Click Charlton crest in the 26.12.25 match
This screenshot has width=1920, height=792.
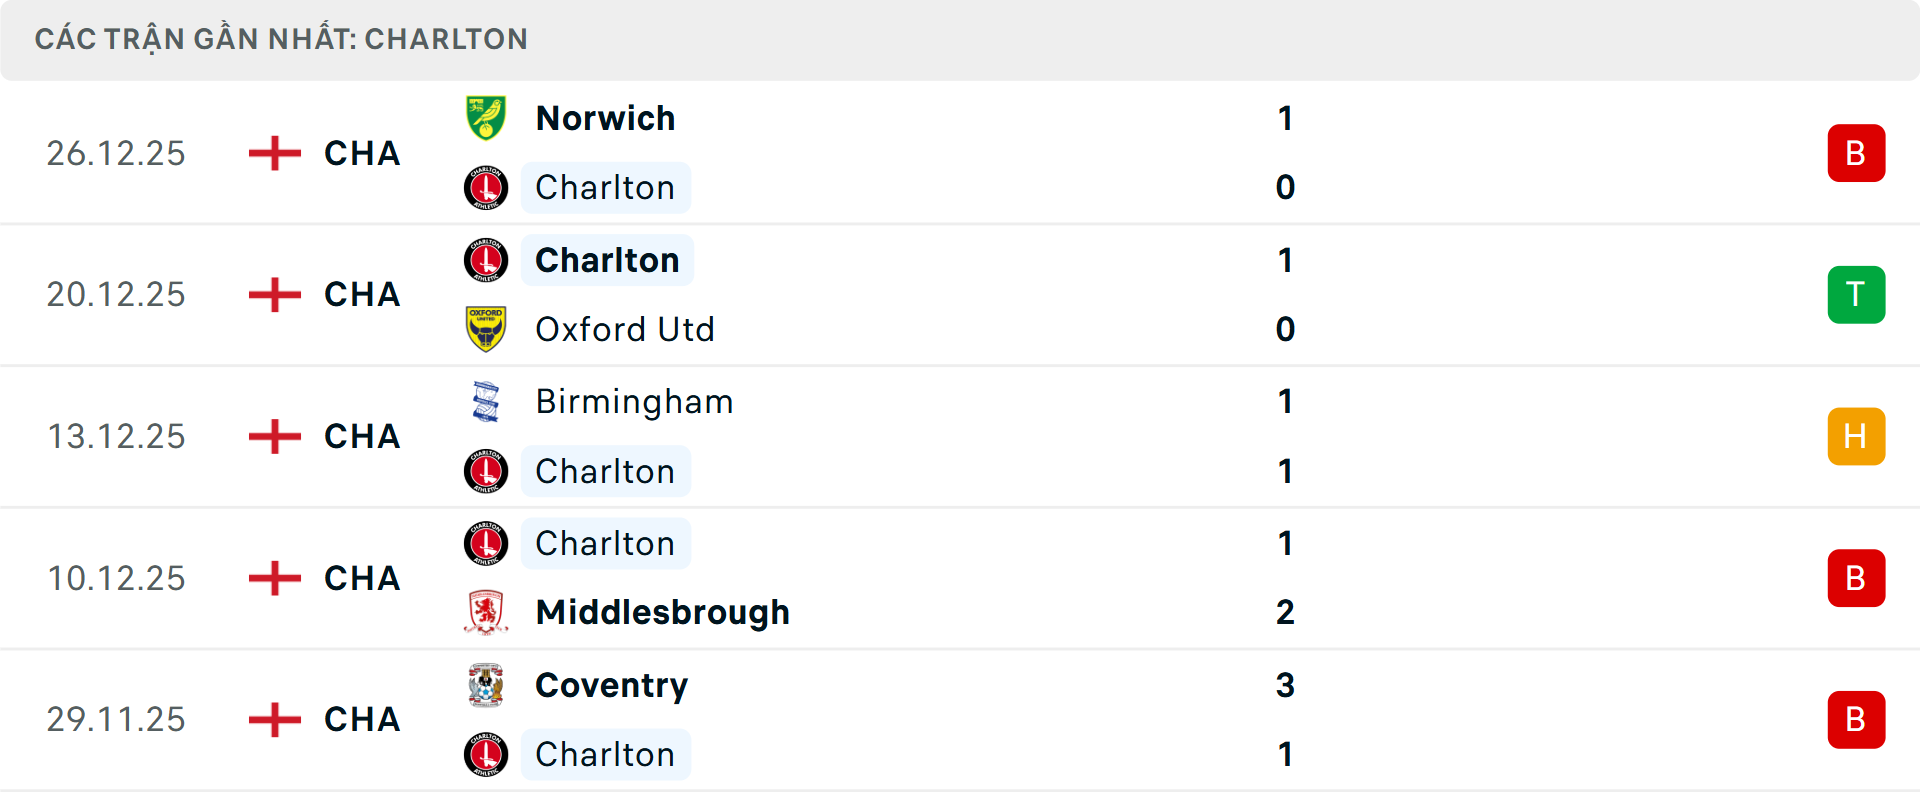coord(486,188)
